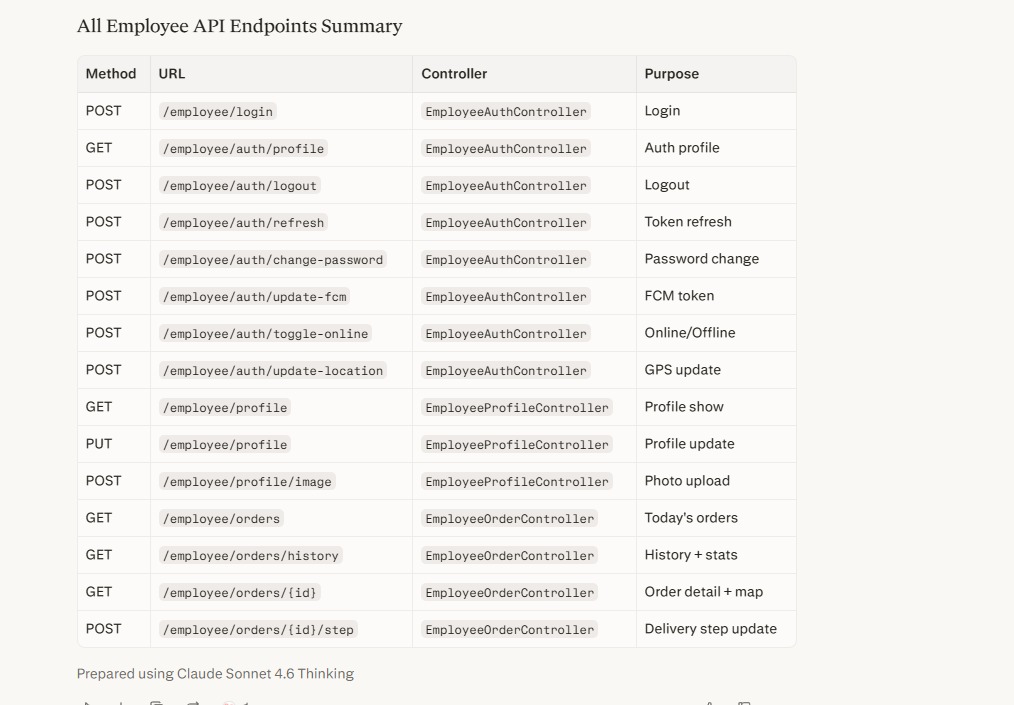The height and width of the screenshot is (705, 1014).
Task: Select EmployeeAuthController in the Login row
Action: click(506, 111)
